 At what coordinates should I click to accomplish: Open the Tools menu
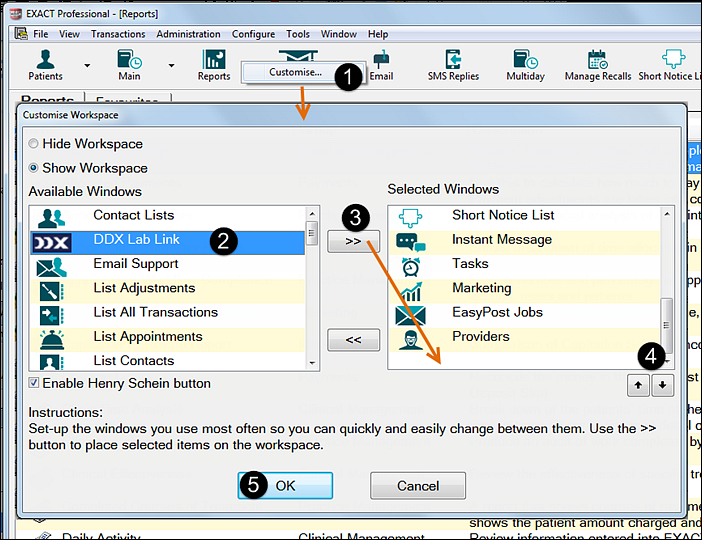pos(298,34)
